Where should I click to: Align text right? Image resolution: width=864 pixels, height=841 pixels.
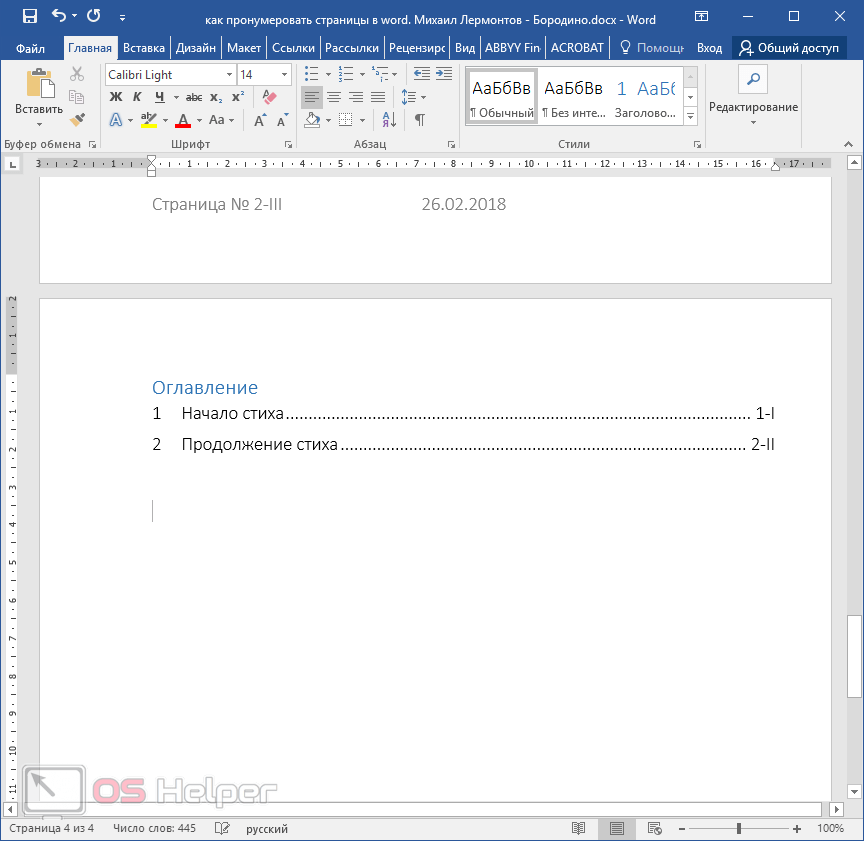[357, 98]
